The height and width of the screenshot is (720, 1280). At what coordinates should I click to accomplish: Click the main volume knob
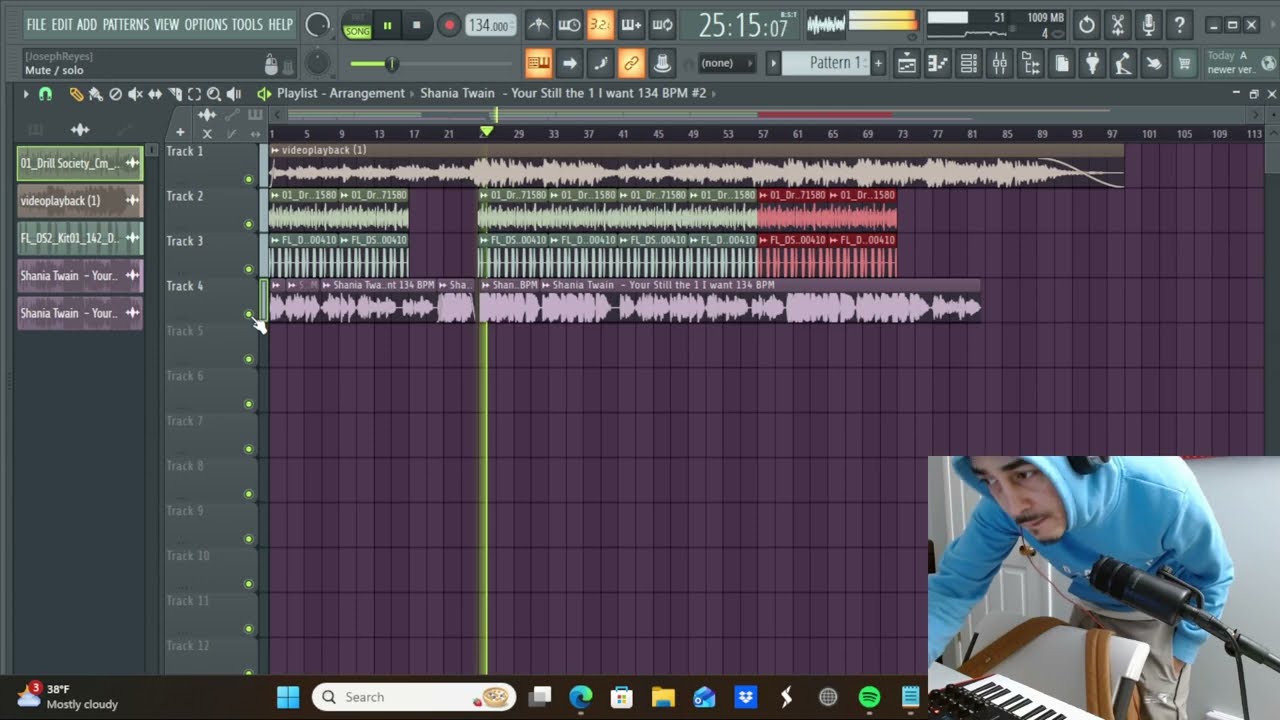[x=318, y=25]
